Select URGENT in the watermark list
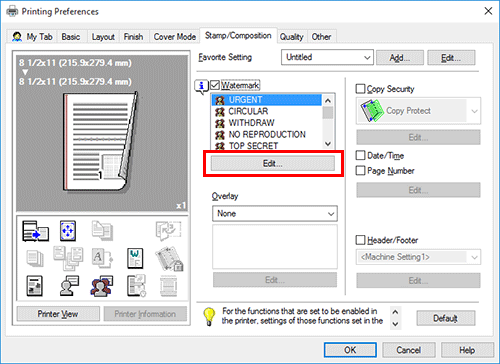The image size is (500, 364). click(x=267, y=100)
